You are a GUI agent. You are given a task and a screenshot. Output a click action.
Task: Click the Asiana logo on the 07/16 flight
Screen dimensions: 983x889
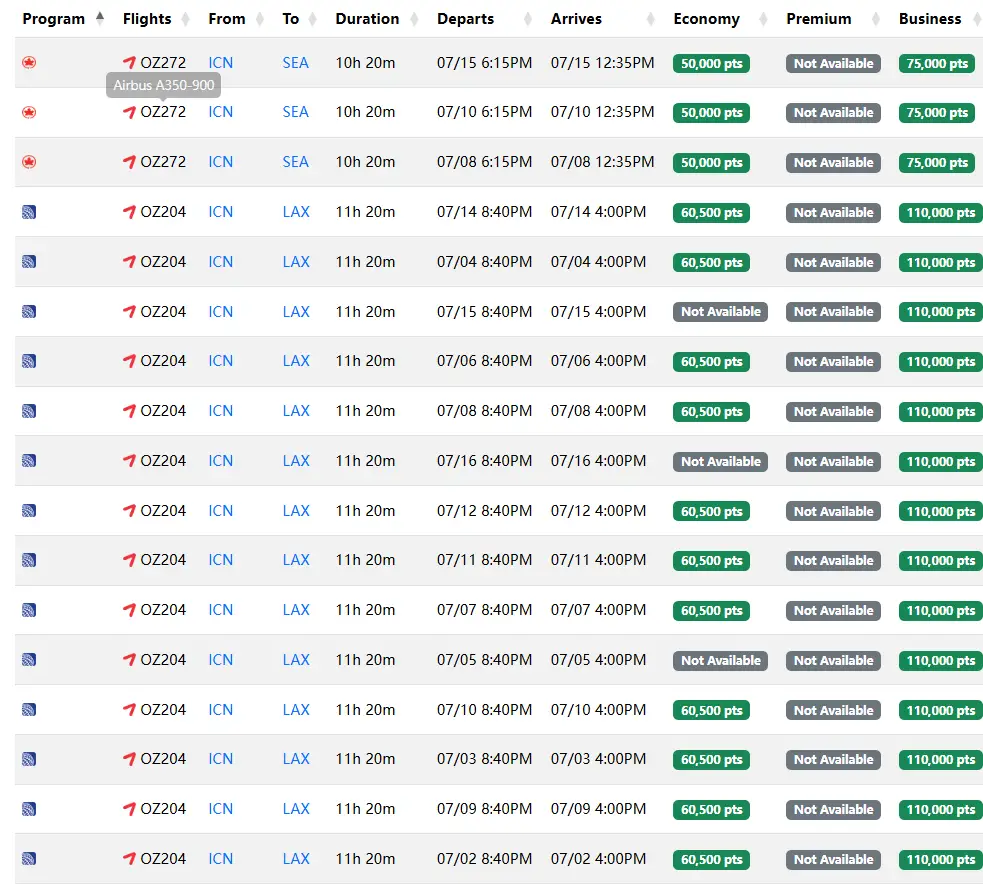[129, 461]
